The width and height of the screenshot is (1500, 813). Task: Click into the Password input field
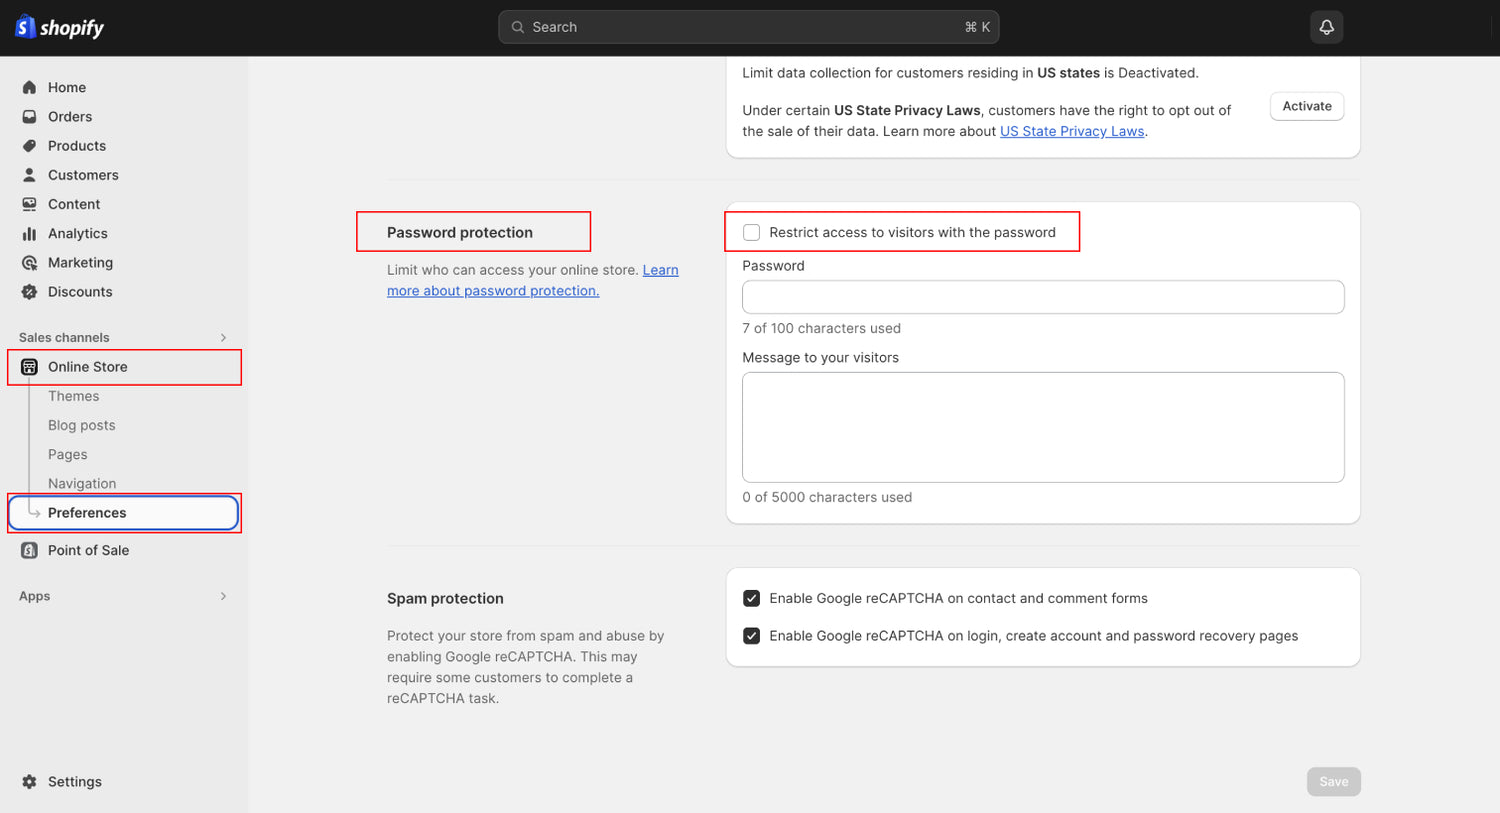pos(1042,297)
